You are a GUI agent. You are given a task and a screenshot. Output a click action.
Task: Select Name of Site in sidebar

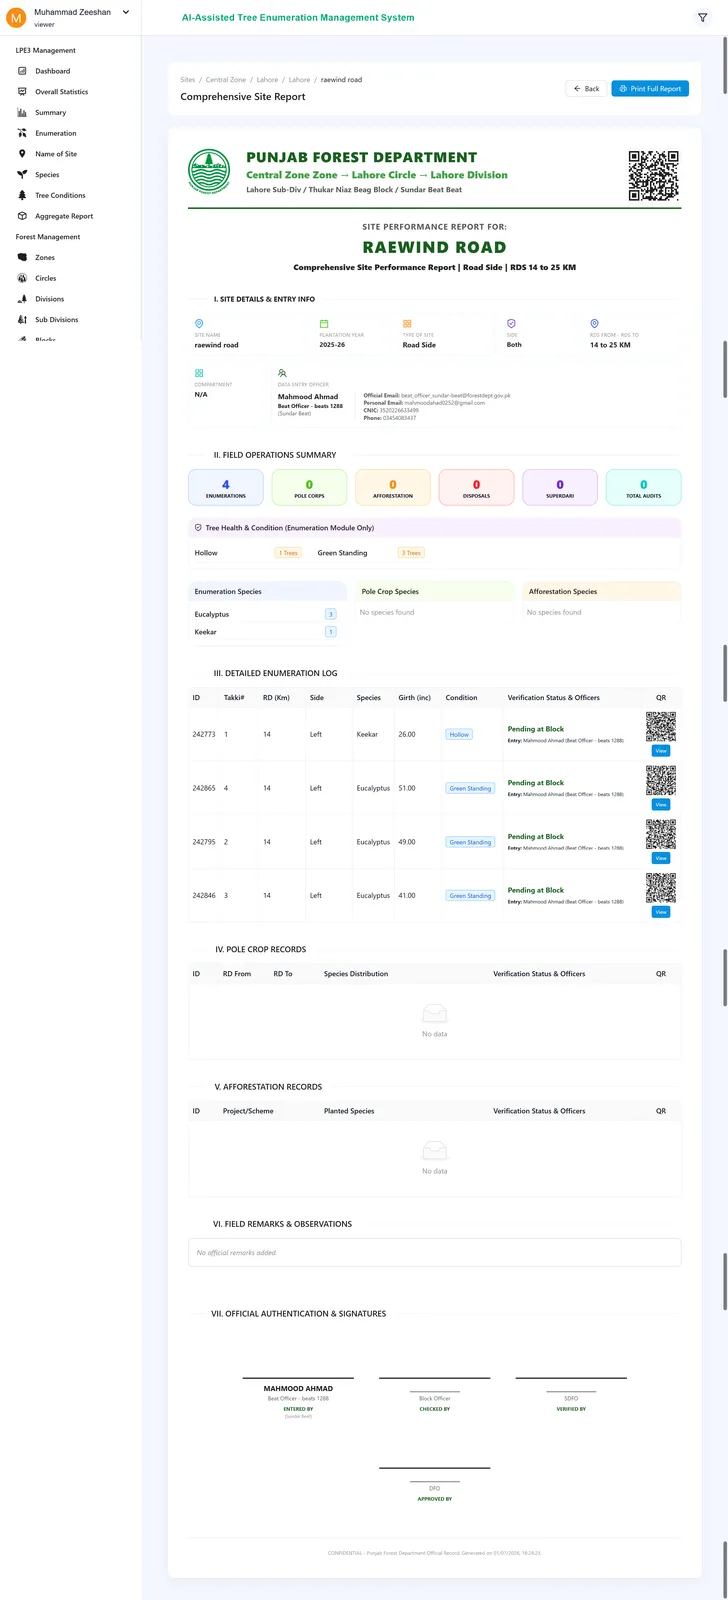pyautogui.click(x=56, y=154)
